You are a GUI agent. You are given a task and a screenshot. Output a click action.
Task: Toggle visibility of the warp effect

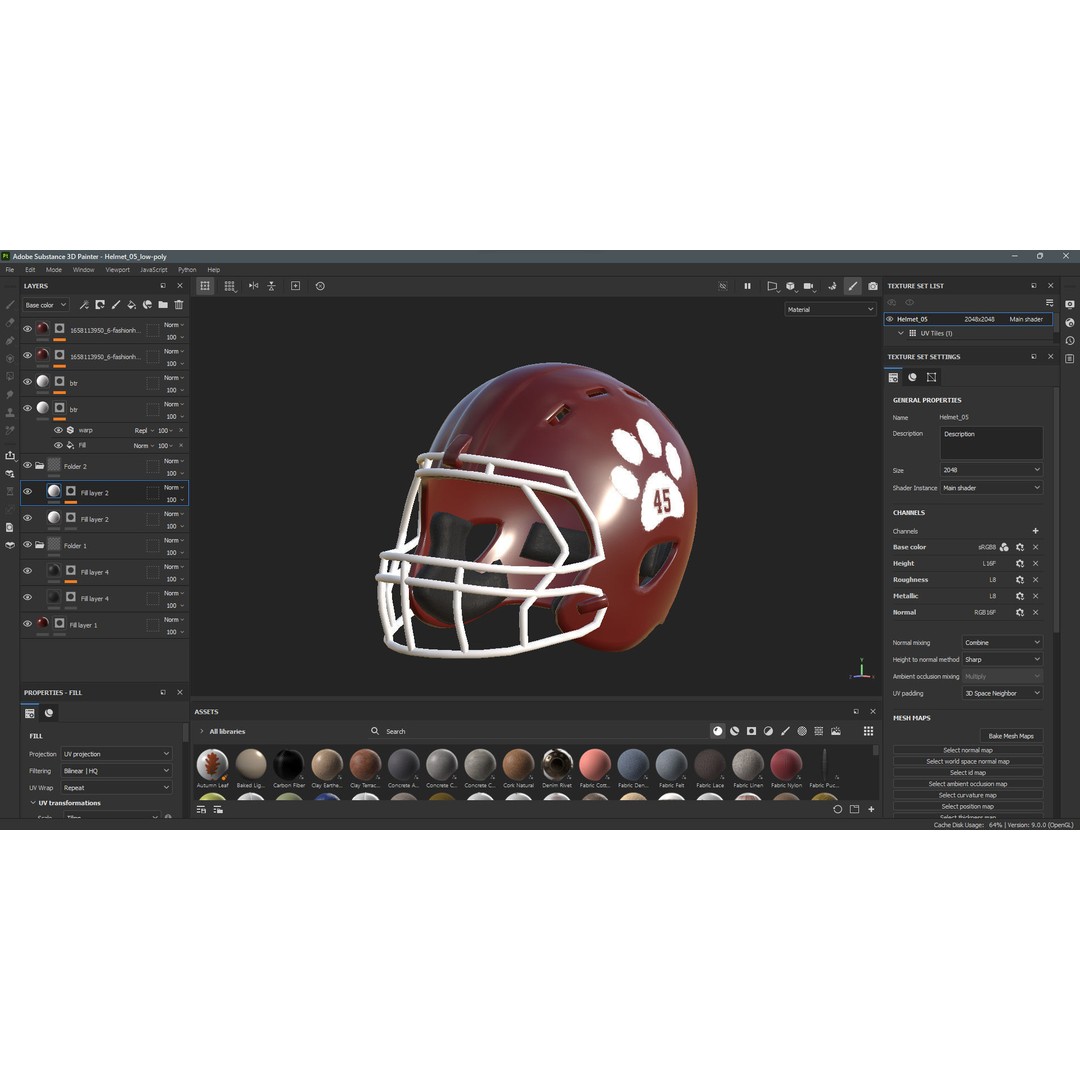57,430
